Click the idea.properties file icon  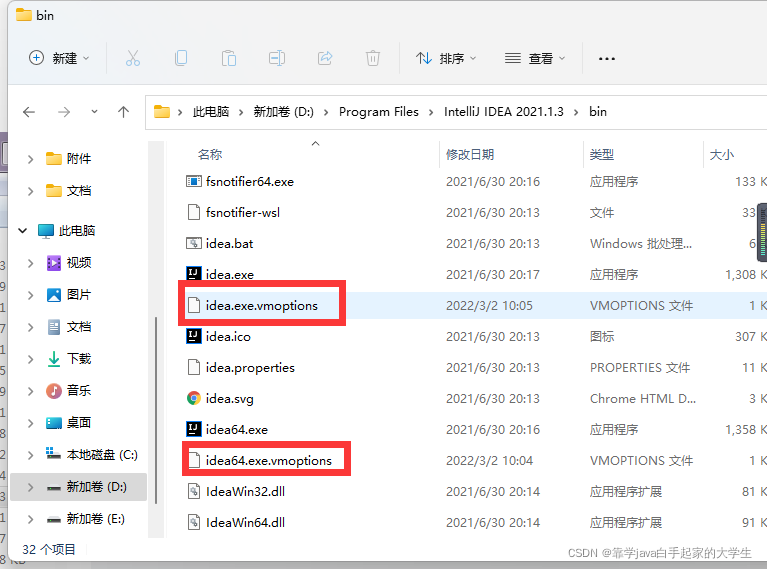194,367
